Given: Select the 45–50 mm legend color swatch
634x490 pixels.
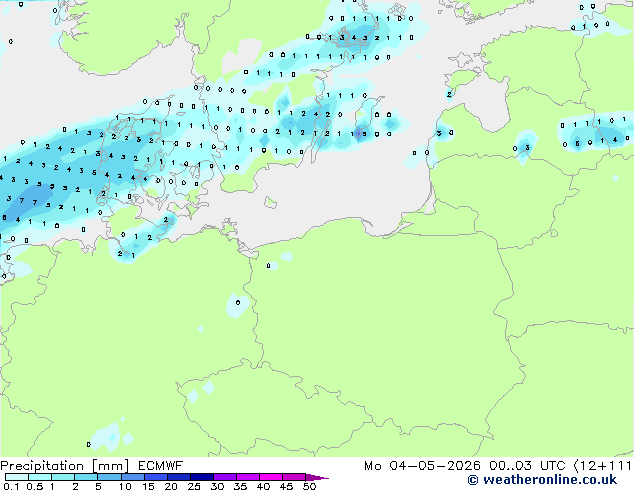Looking at the screenshot, I should (294, 477).
